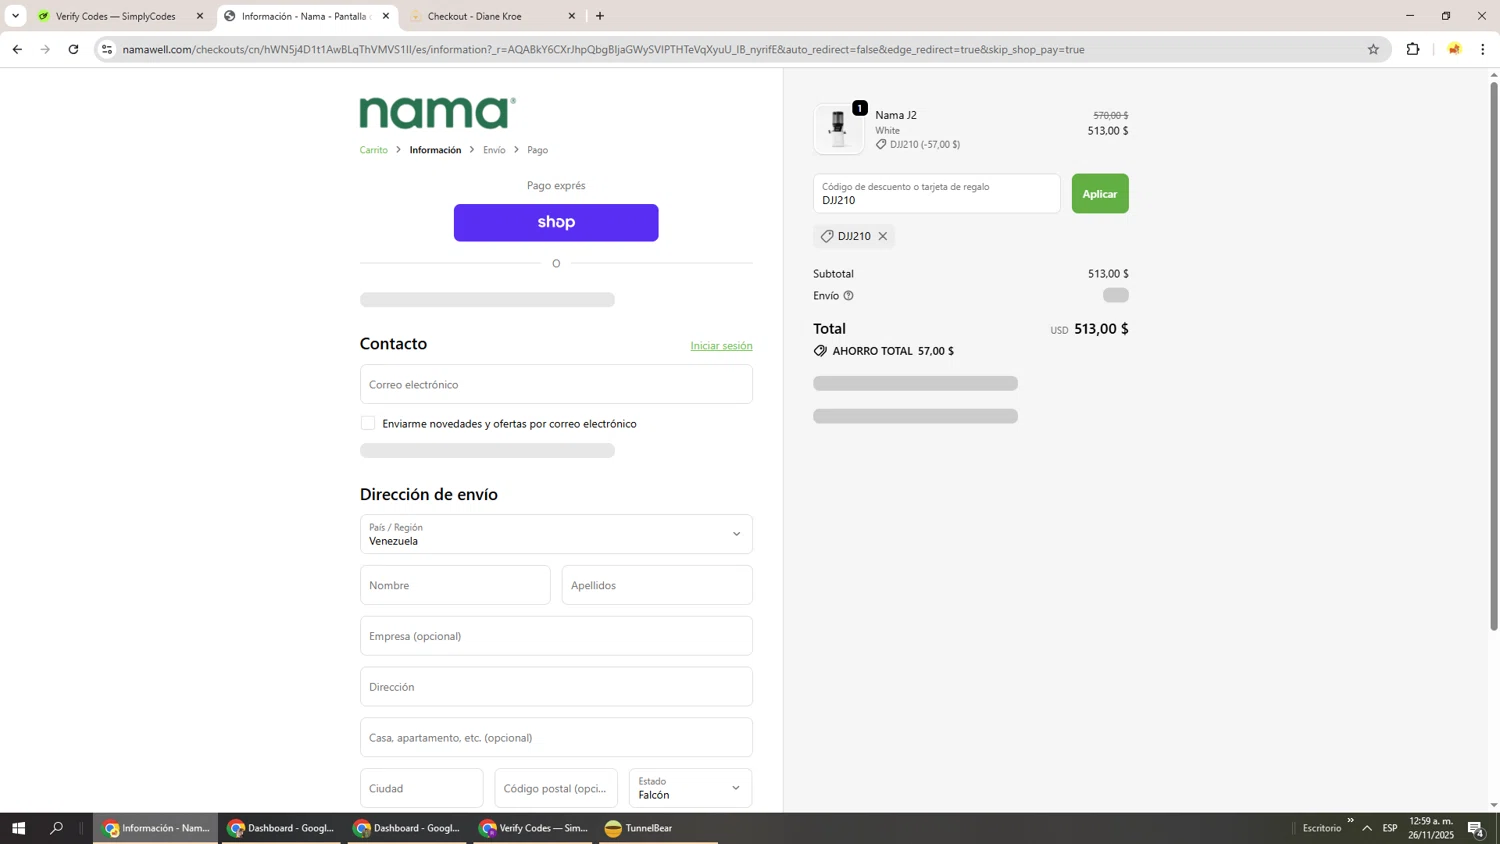Click the Casa, apartamento field

[556, 738]
